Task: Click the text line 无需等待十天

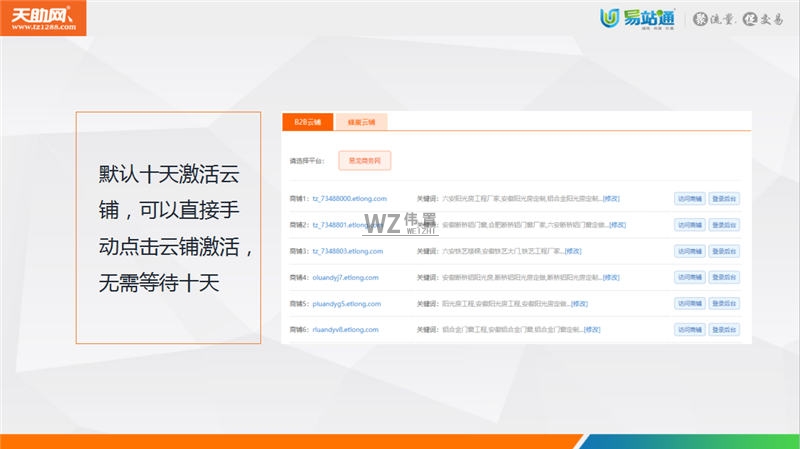Action: (159, 283)
